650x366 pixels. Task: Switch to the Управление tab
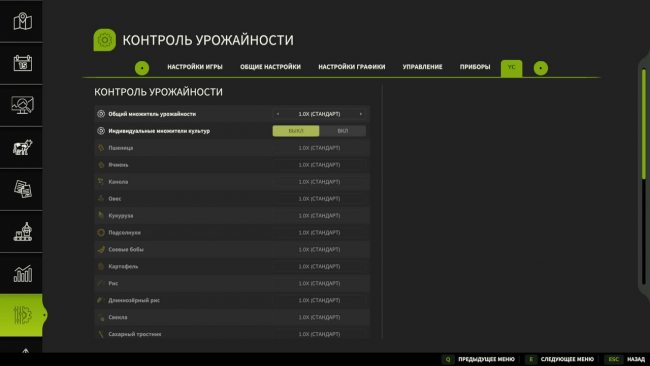tap(422, 67)
